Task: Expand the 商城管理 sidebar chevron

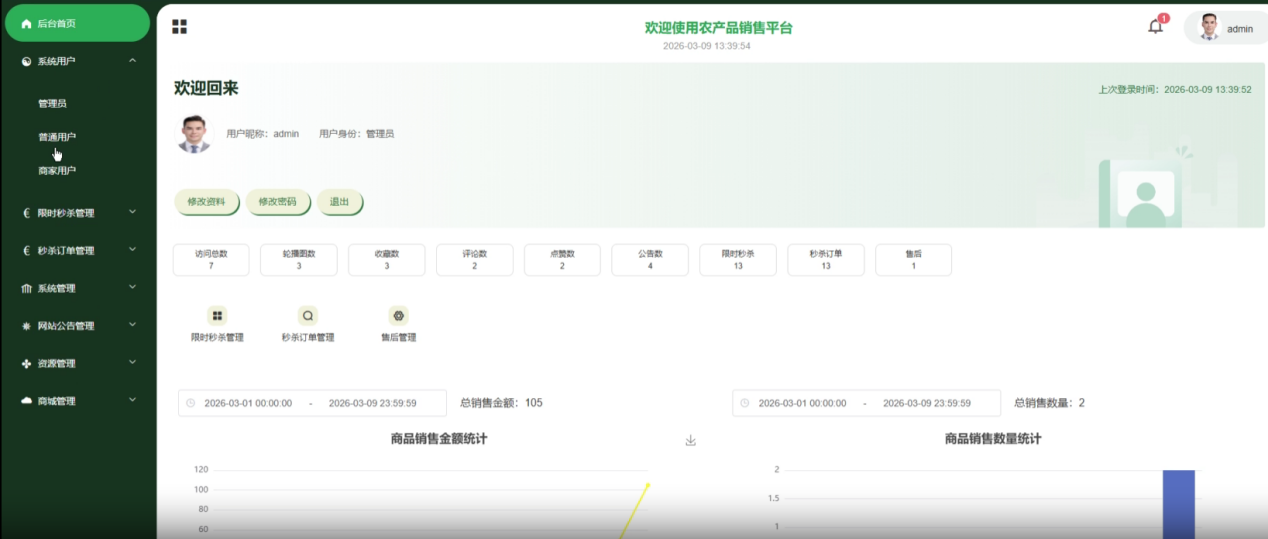Action: point(132,400)
